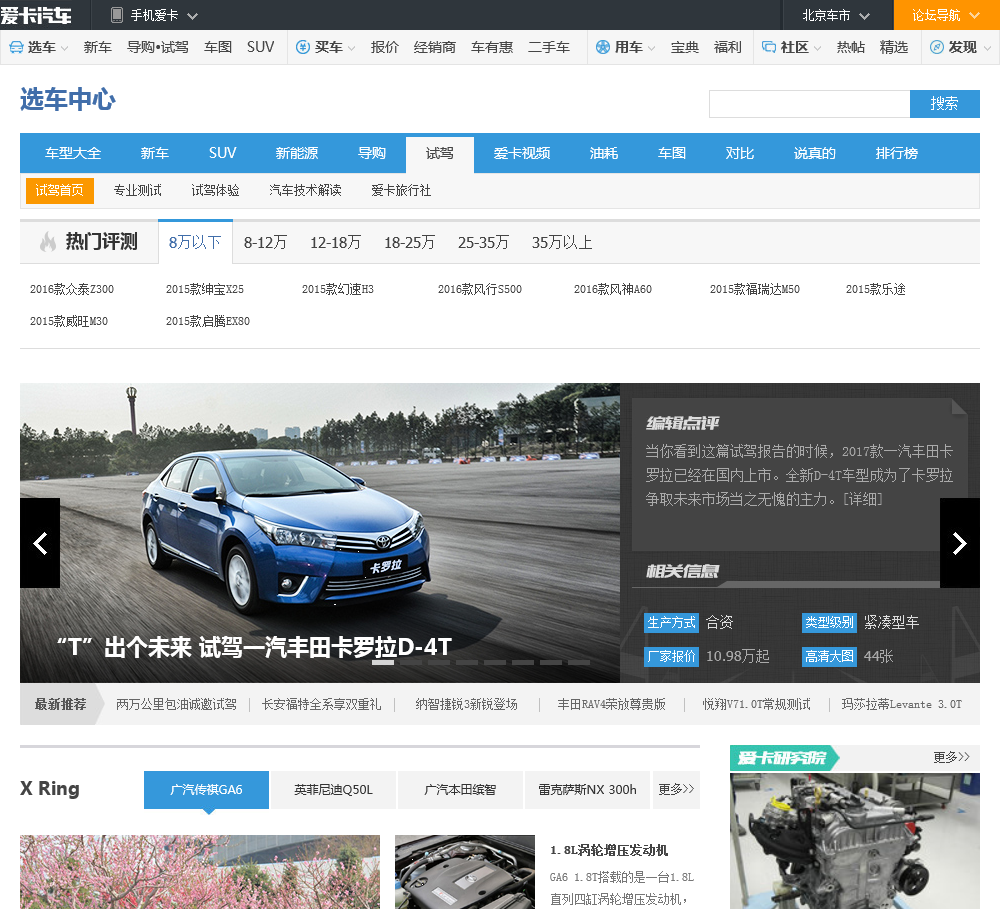1000x909 pixels.
Task: Open the 论坛导航 dropdown
Action: coord(946,15)
